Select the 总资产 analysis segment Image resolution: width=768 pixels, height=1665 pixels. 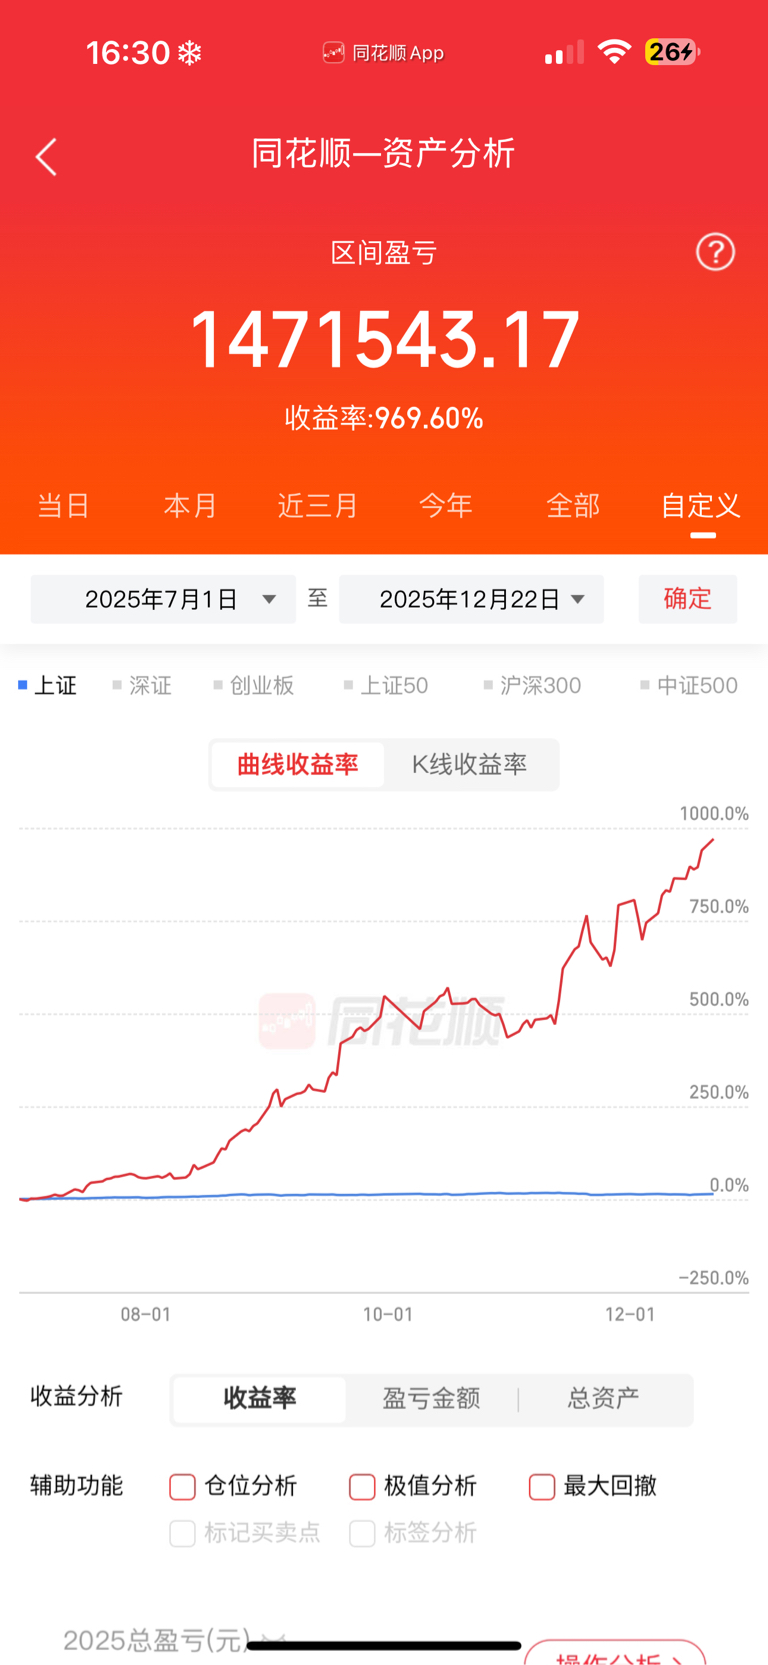pyautogui.click(x=603, y=1398)
